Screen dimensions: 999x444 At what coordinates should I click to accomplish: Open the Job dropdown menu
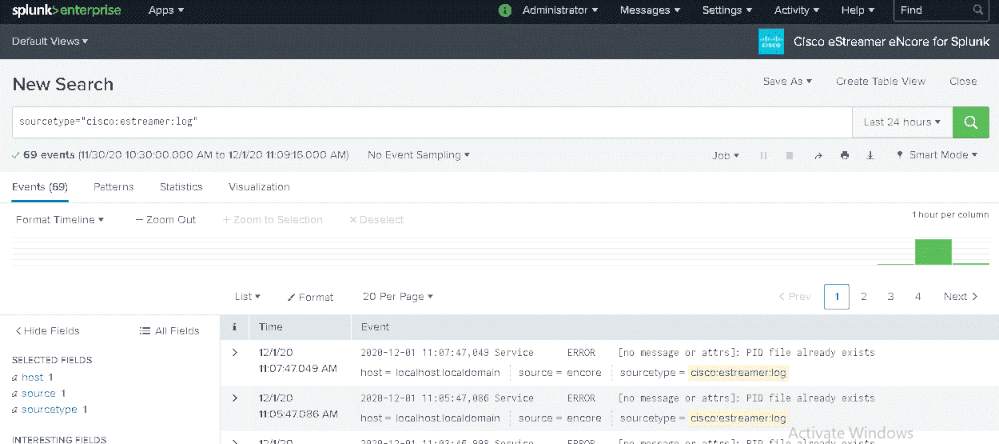(x=726, y=155)
